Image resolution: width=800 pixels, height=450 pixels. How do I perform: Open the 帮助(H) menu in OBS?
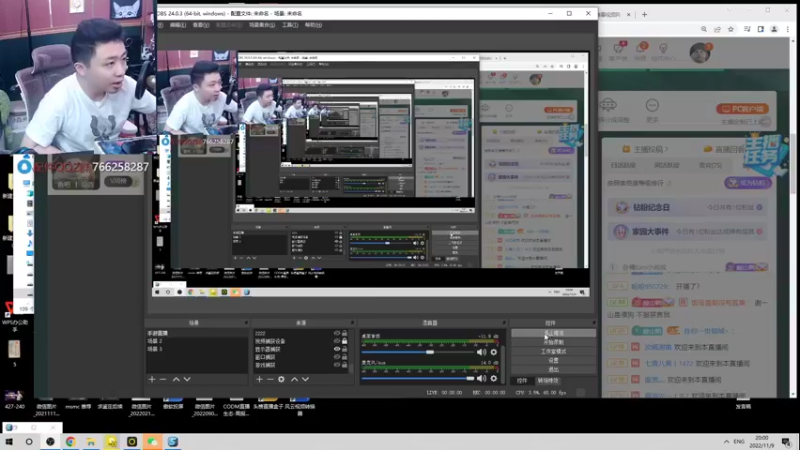pos(313,25)
